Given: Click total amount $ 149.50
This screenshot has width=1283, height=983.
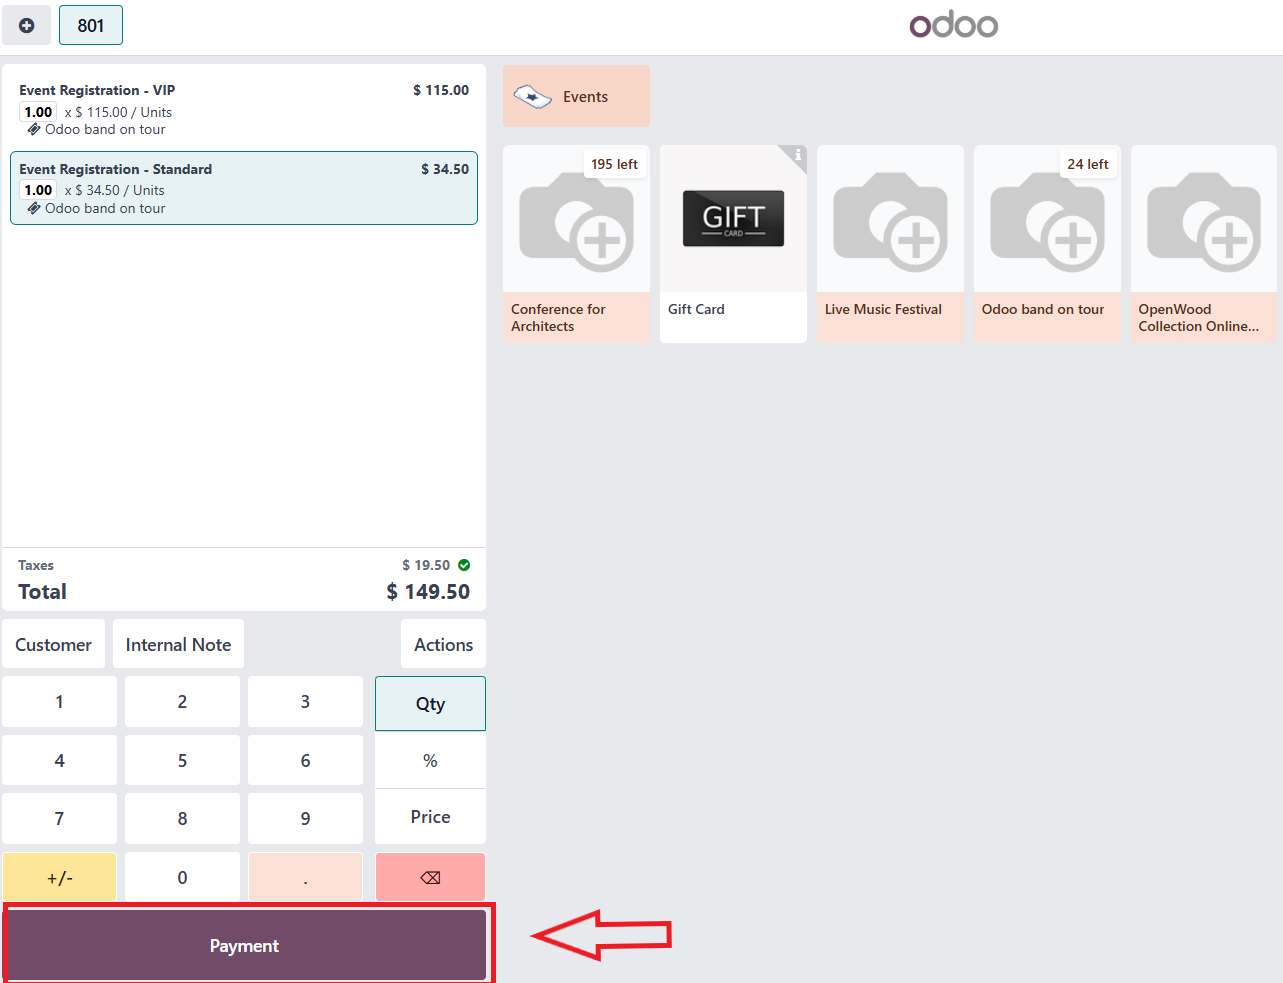Looking at the screenshot, I should coord(428,592).
